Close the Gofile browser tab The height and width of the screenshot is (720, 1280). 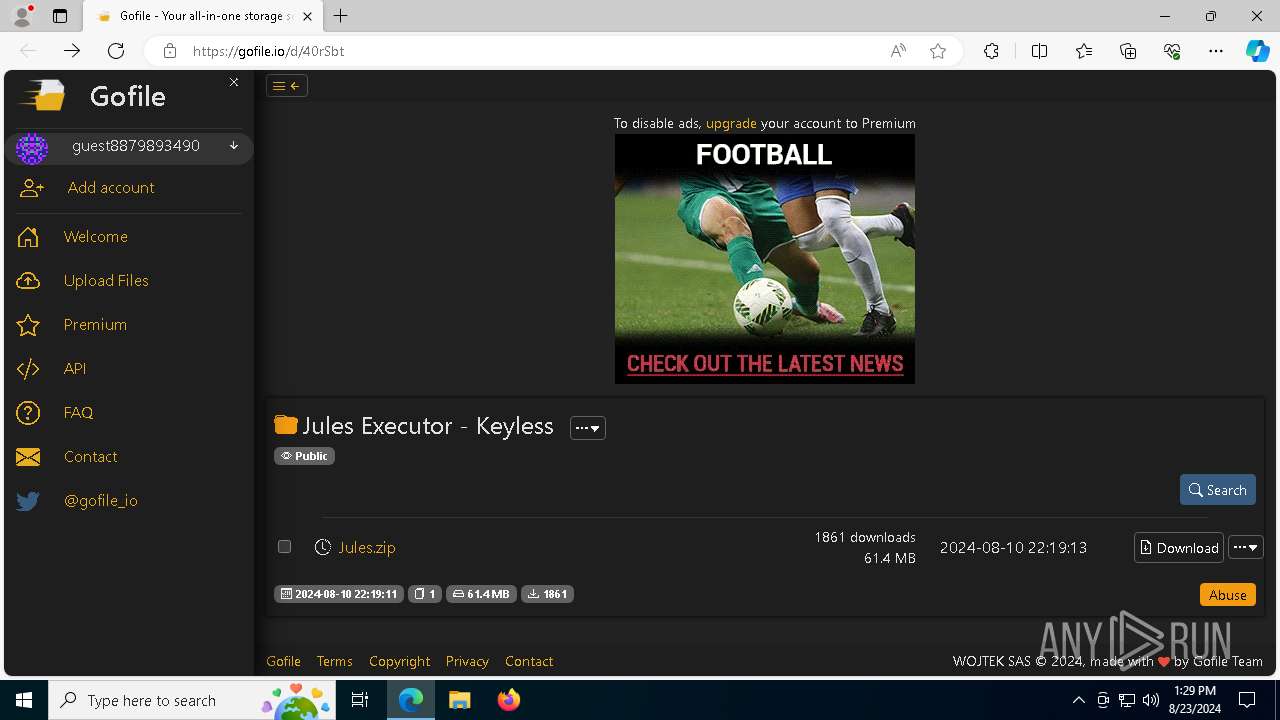tap(307, 16)
